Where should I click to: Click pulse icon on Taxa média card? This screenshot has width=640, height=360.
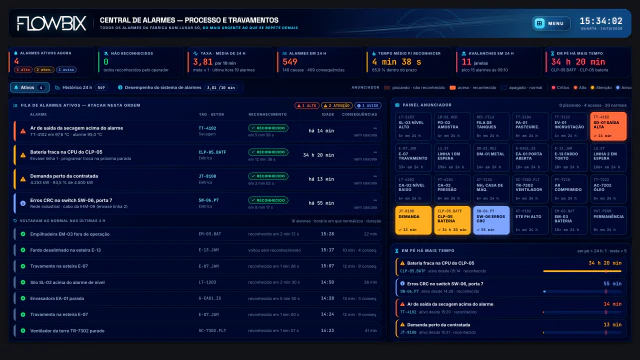pyautogui.click(x=195, y=53)
